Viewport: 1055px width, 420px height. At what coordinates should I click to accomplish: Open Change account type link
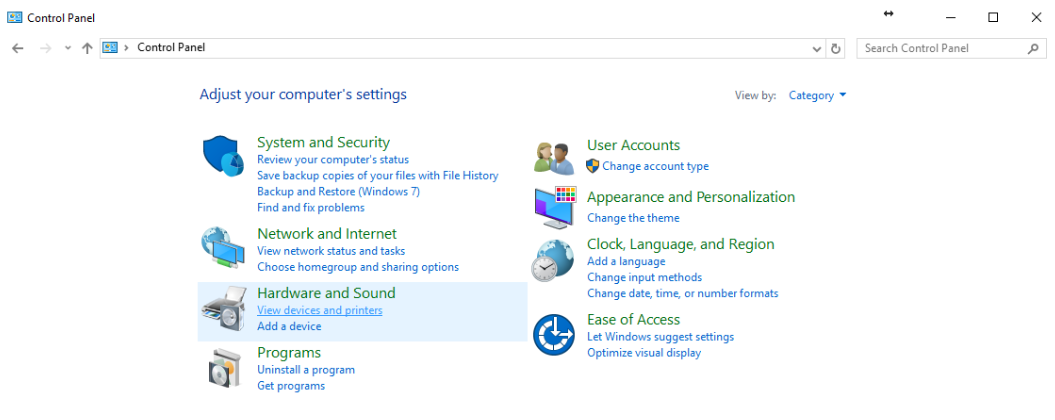point(655,166)
